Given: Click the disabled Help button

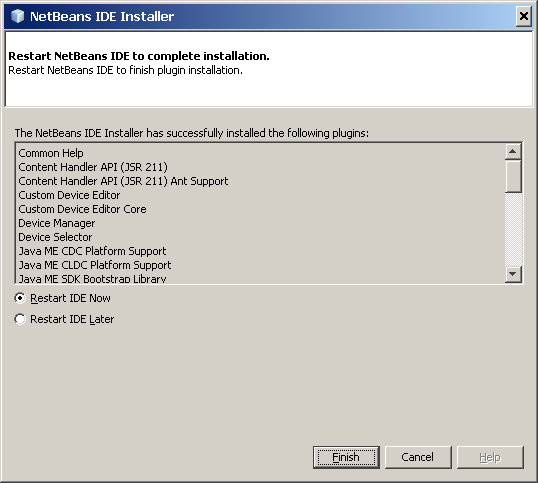Looking at the screenshot, I should [x=490, y=457].
